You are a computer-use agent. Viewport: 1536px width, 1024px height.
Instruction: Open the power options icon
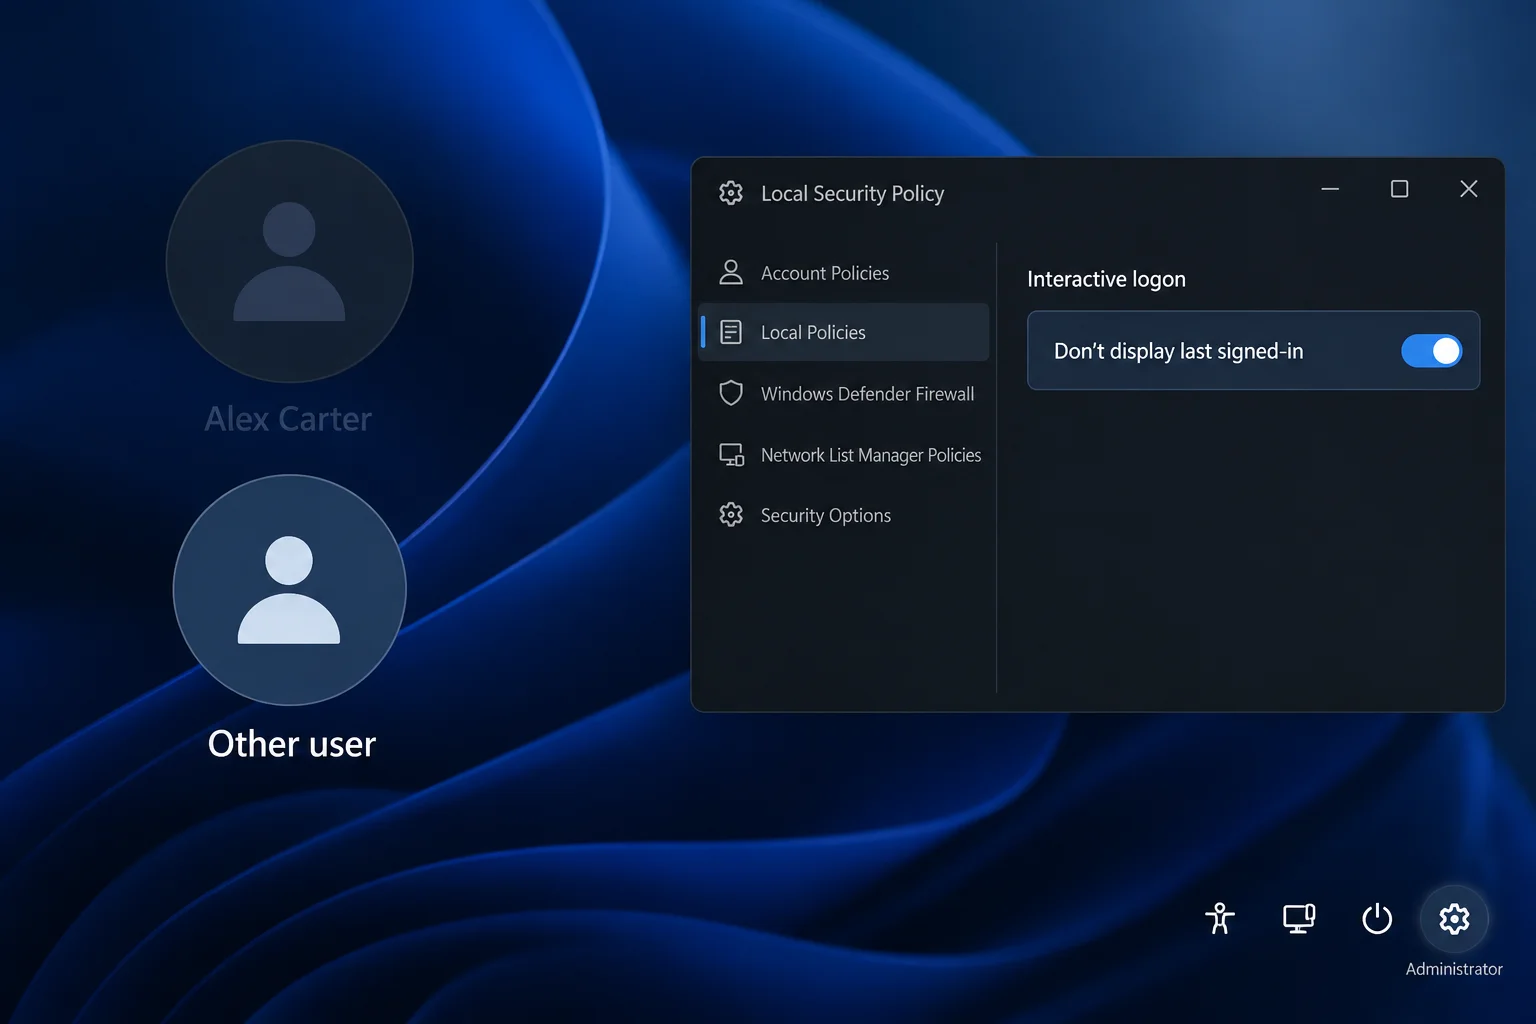click(x=1377, y=918)
